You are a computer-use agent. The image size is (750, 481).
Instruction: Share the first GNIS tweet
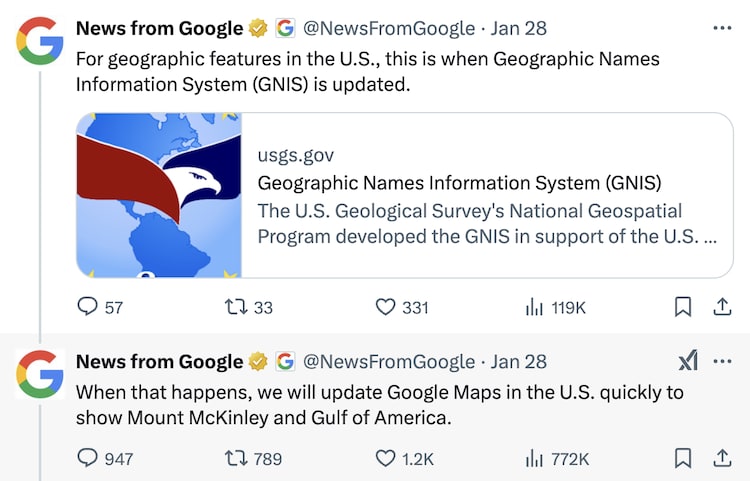coord(720,308)
